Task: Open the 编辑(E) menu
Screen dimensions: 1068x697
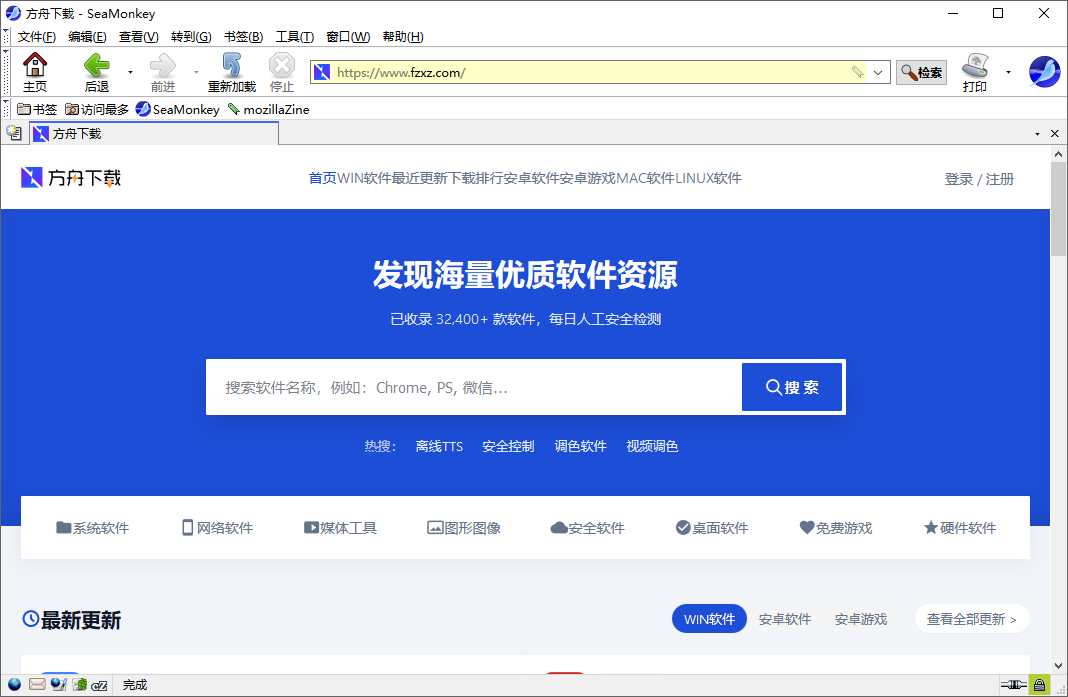Action: [x=87, y=37]
